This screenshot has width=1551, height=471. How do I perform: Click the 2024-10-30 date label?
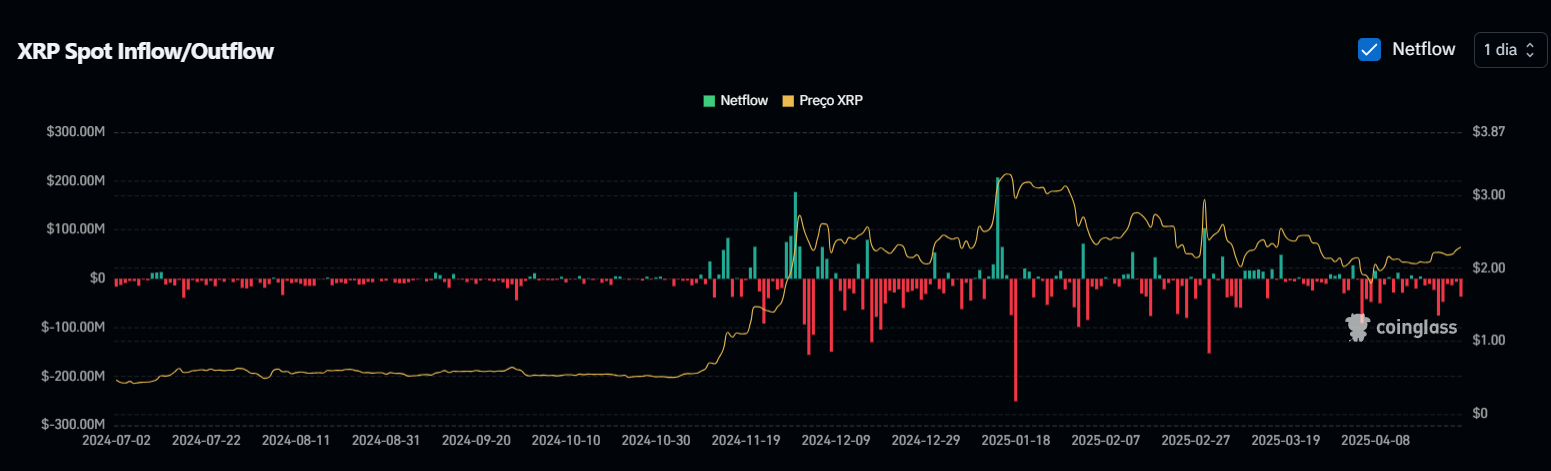656,439
